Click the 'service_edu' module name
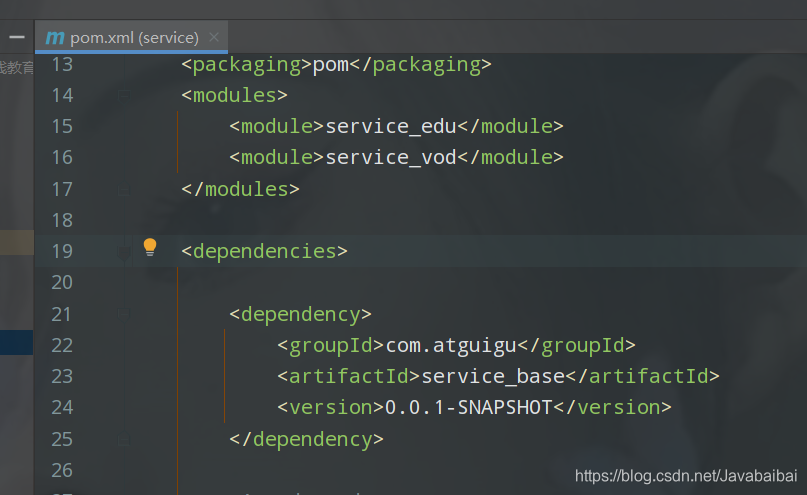 (391, 127)
